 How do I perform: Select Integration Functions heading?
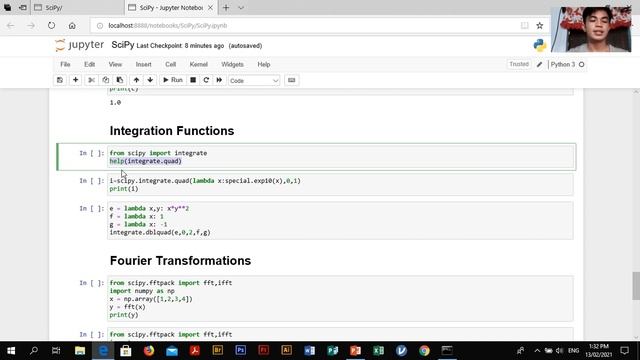pyautogui.click(x=172, y=131)
